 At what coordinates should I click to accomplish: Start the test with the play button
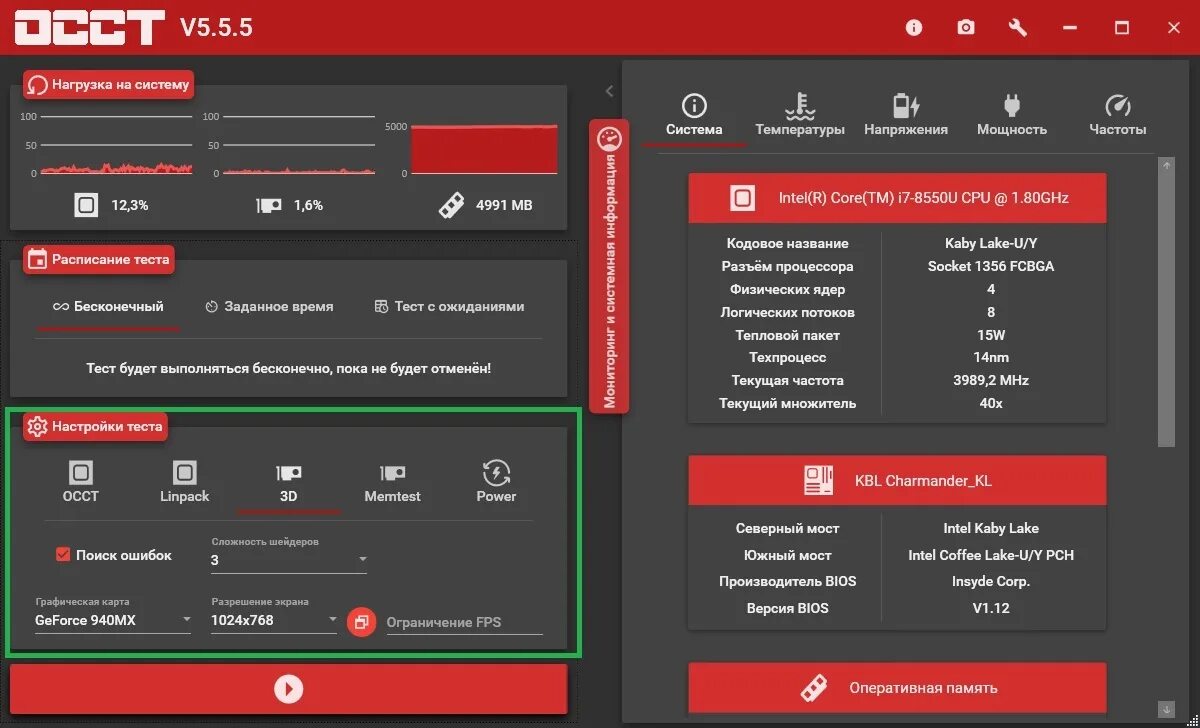pos(288,689)
